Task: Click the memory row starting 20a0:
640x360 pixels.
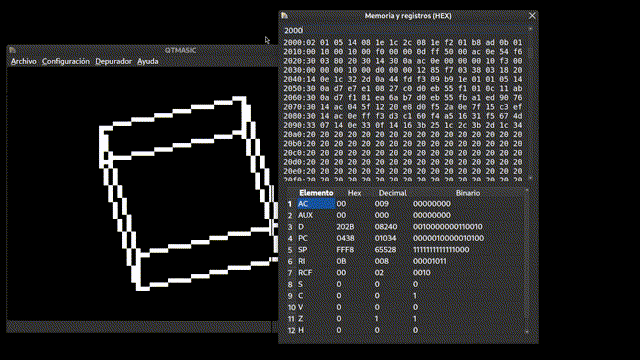Action: [x=403, y=134]
